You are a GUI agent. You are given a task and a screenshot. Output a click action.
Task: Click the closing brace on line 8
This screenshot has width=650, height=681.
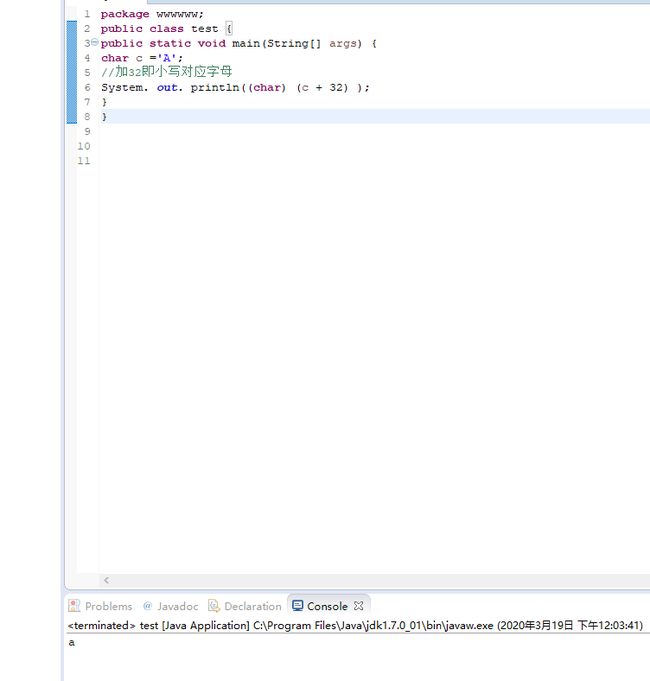point(104,116)
